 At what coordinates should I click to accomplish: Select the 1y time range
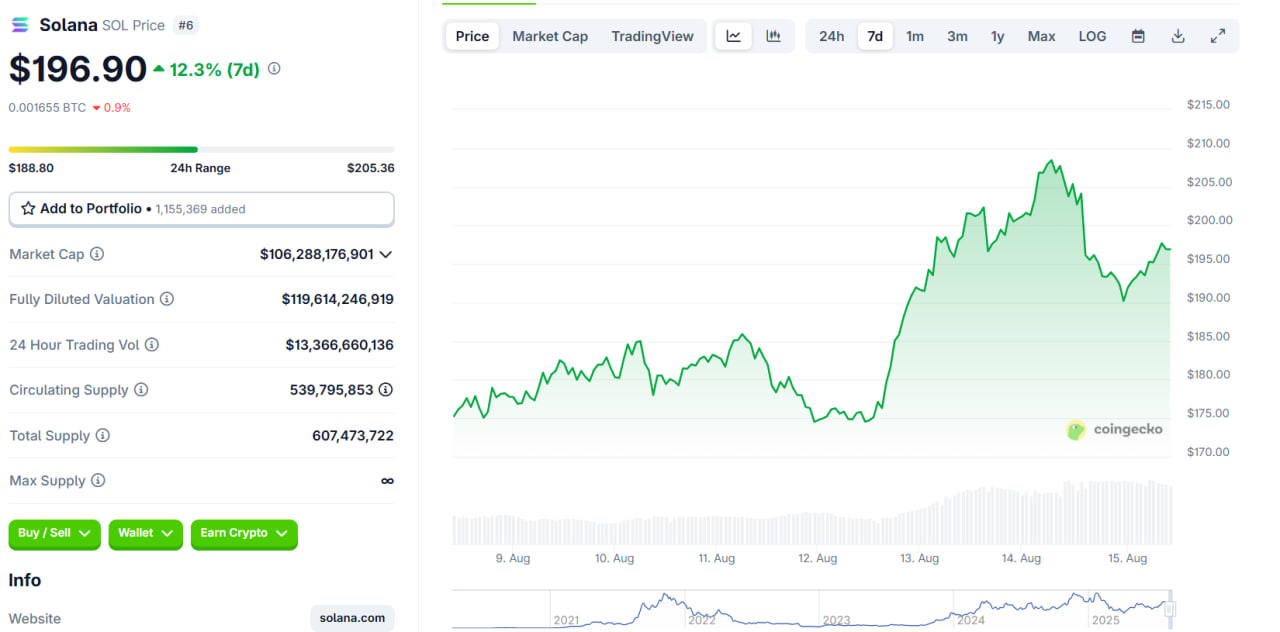click(x=997, y=36)
